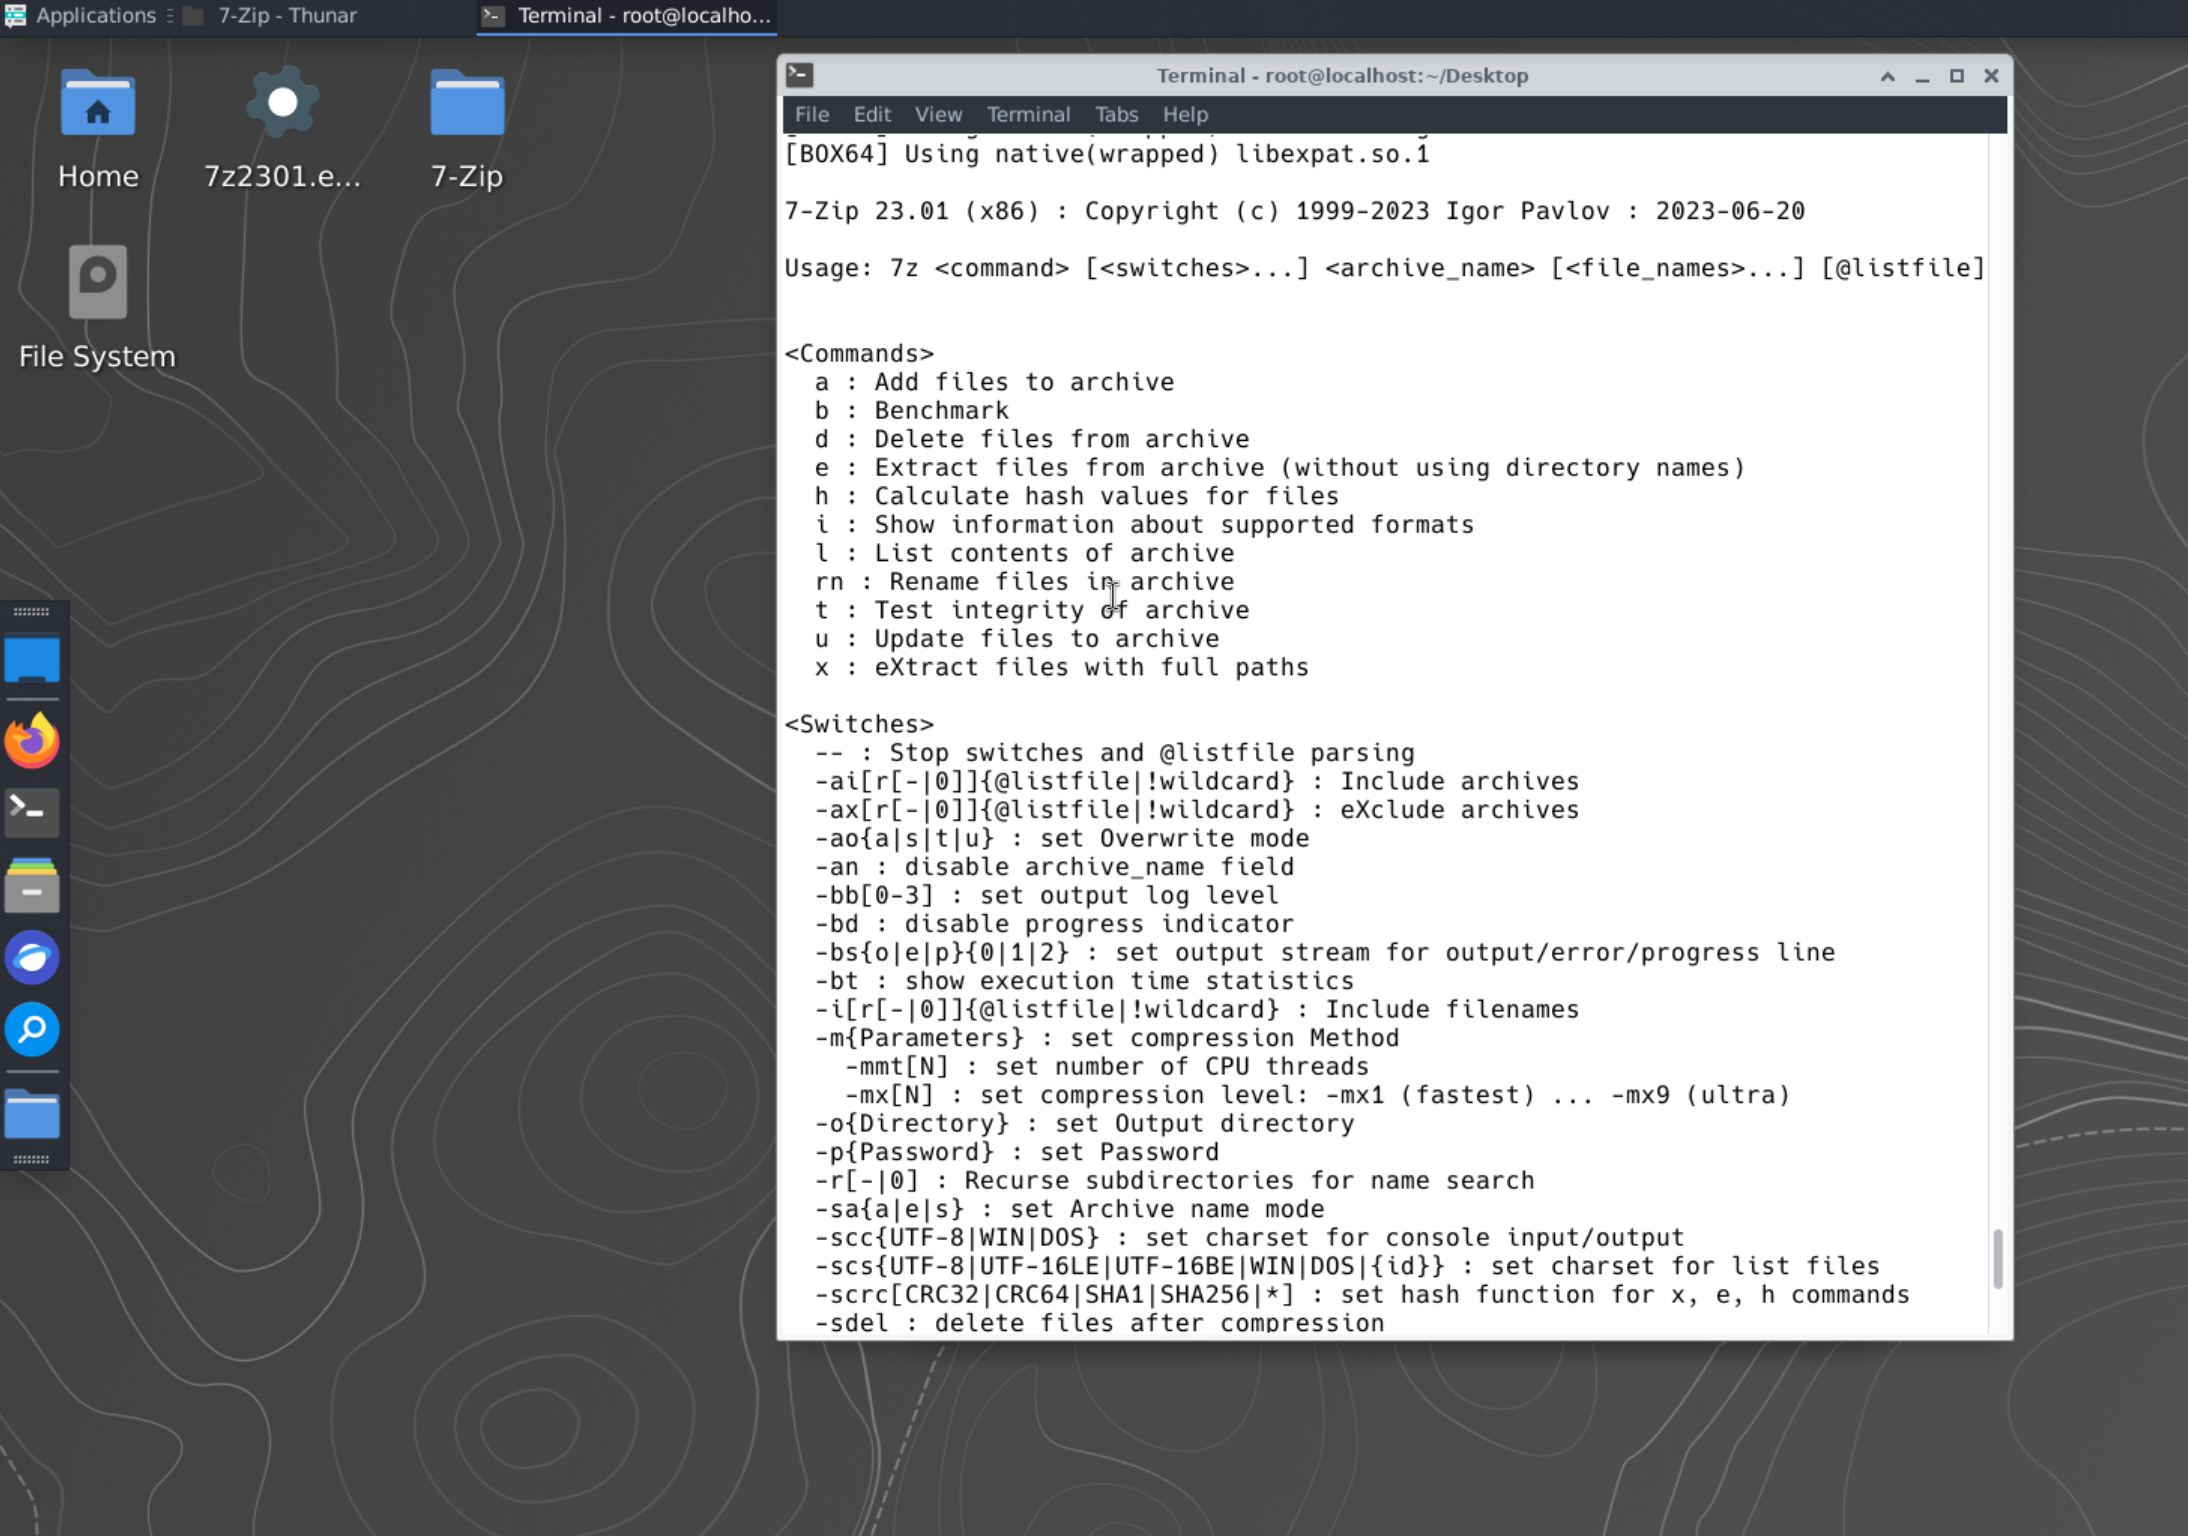The image size is (2188, 1536).
Task: Click the Show Desktop dock icon
Action: [32, 660]
